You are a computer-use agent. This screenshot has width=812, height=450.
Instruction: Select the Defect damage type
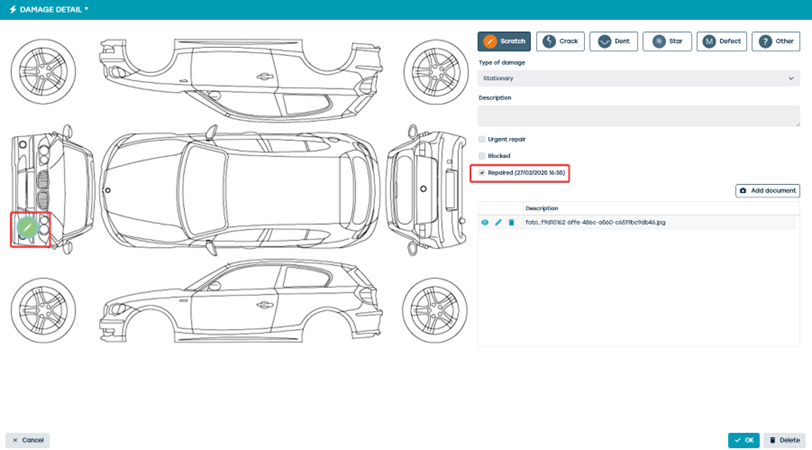[x=722, y=41]
